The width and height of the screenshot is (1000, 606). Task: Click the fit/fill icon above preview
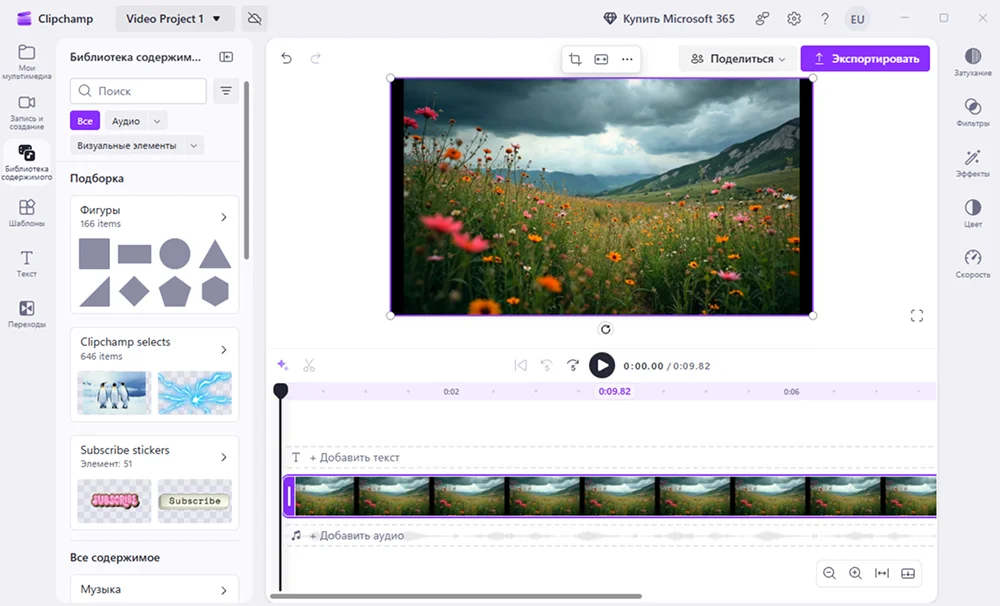(601, 59)
